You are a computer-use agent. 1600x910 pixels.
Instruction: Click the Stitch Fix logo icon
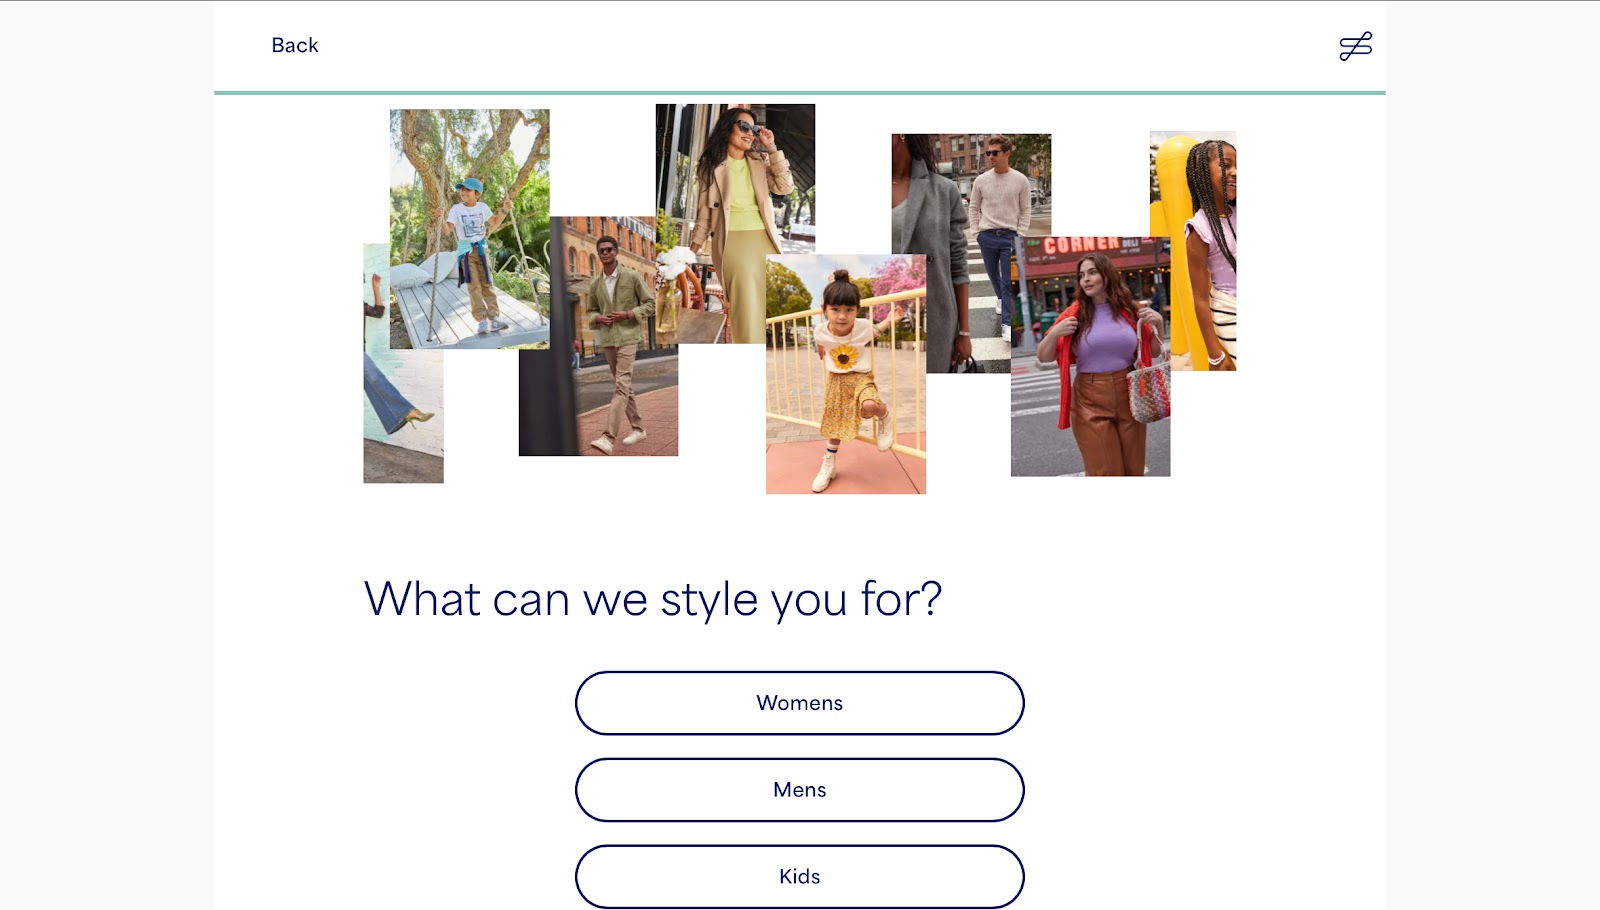pyautogui.click(x=1355, y=46)
